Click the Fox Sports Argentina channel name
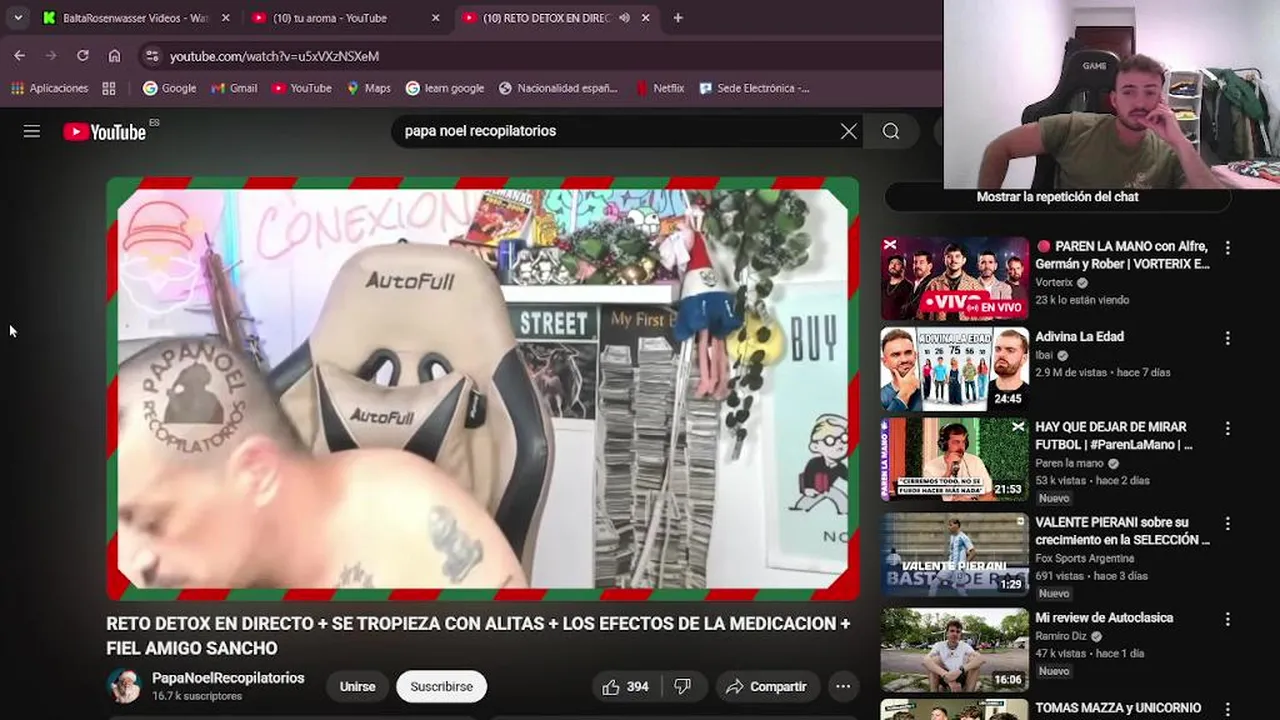Viewport: 1280px width, 720px height. 1084,559
